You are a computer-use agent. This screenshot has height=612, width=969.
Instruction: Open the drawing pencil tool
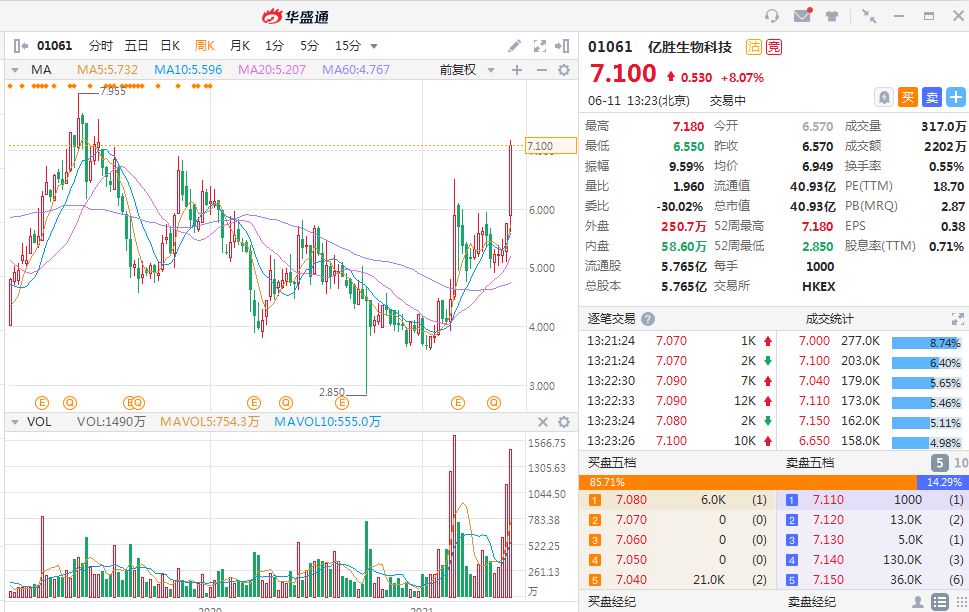(x=514, y=46)
